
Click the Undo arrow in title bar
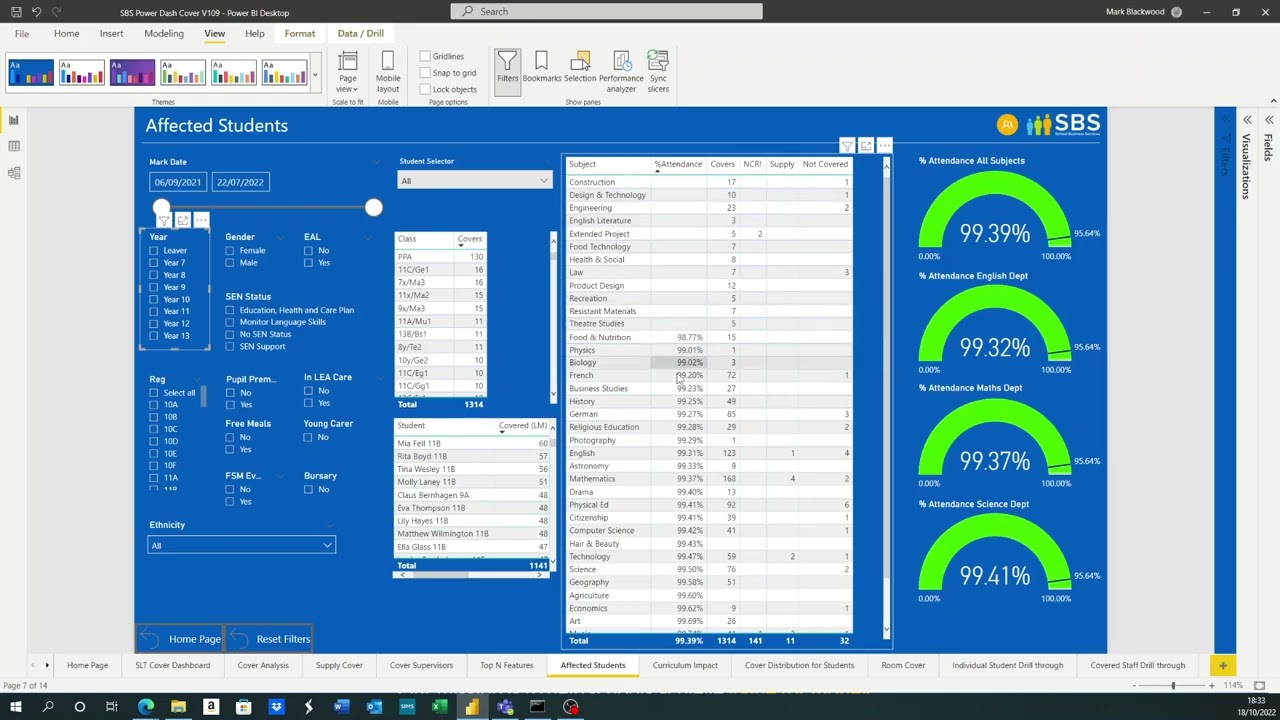click(36, 12)
